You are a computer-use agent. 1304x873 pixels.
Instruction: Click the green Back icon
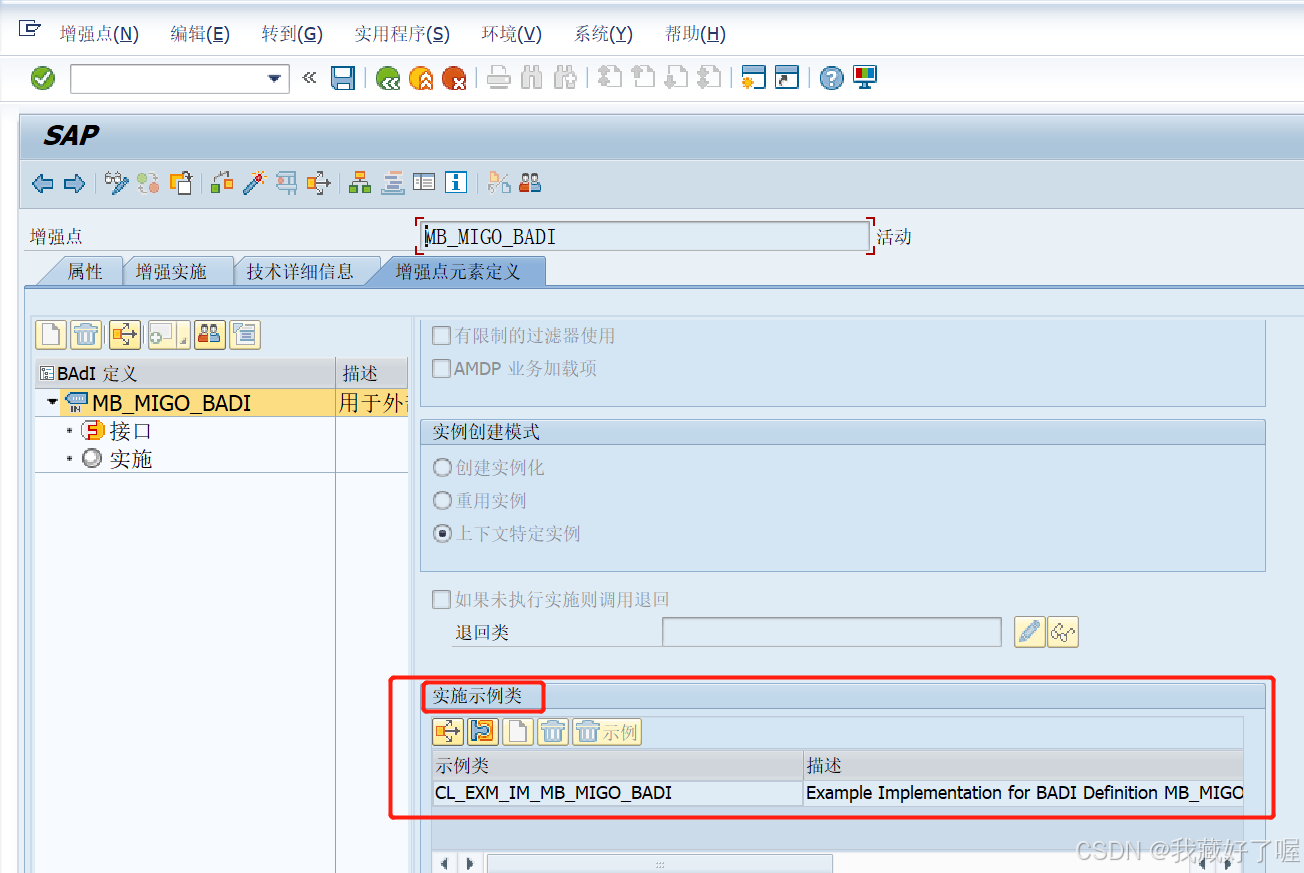[x=388, y=78]
